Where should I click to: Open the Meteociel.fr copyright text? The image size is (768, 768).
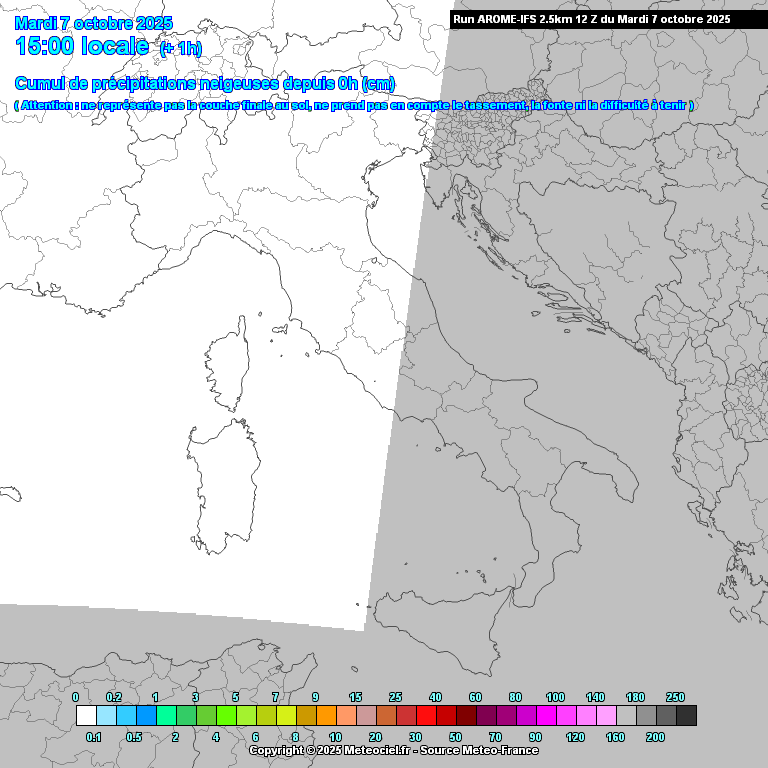[x=393, y=750]
